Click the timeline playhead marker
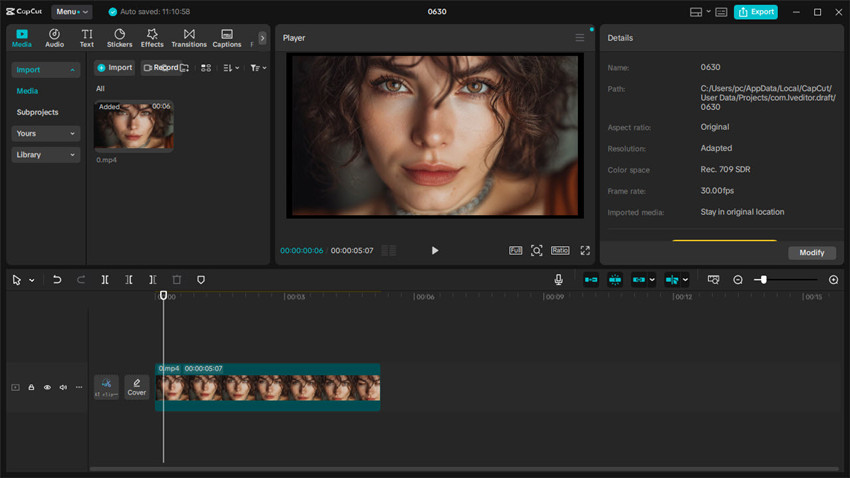This screenshot has width=850, height=478. click(163, 295)
